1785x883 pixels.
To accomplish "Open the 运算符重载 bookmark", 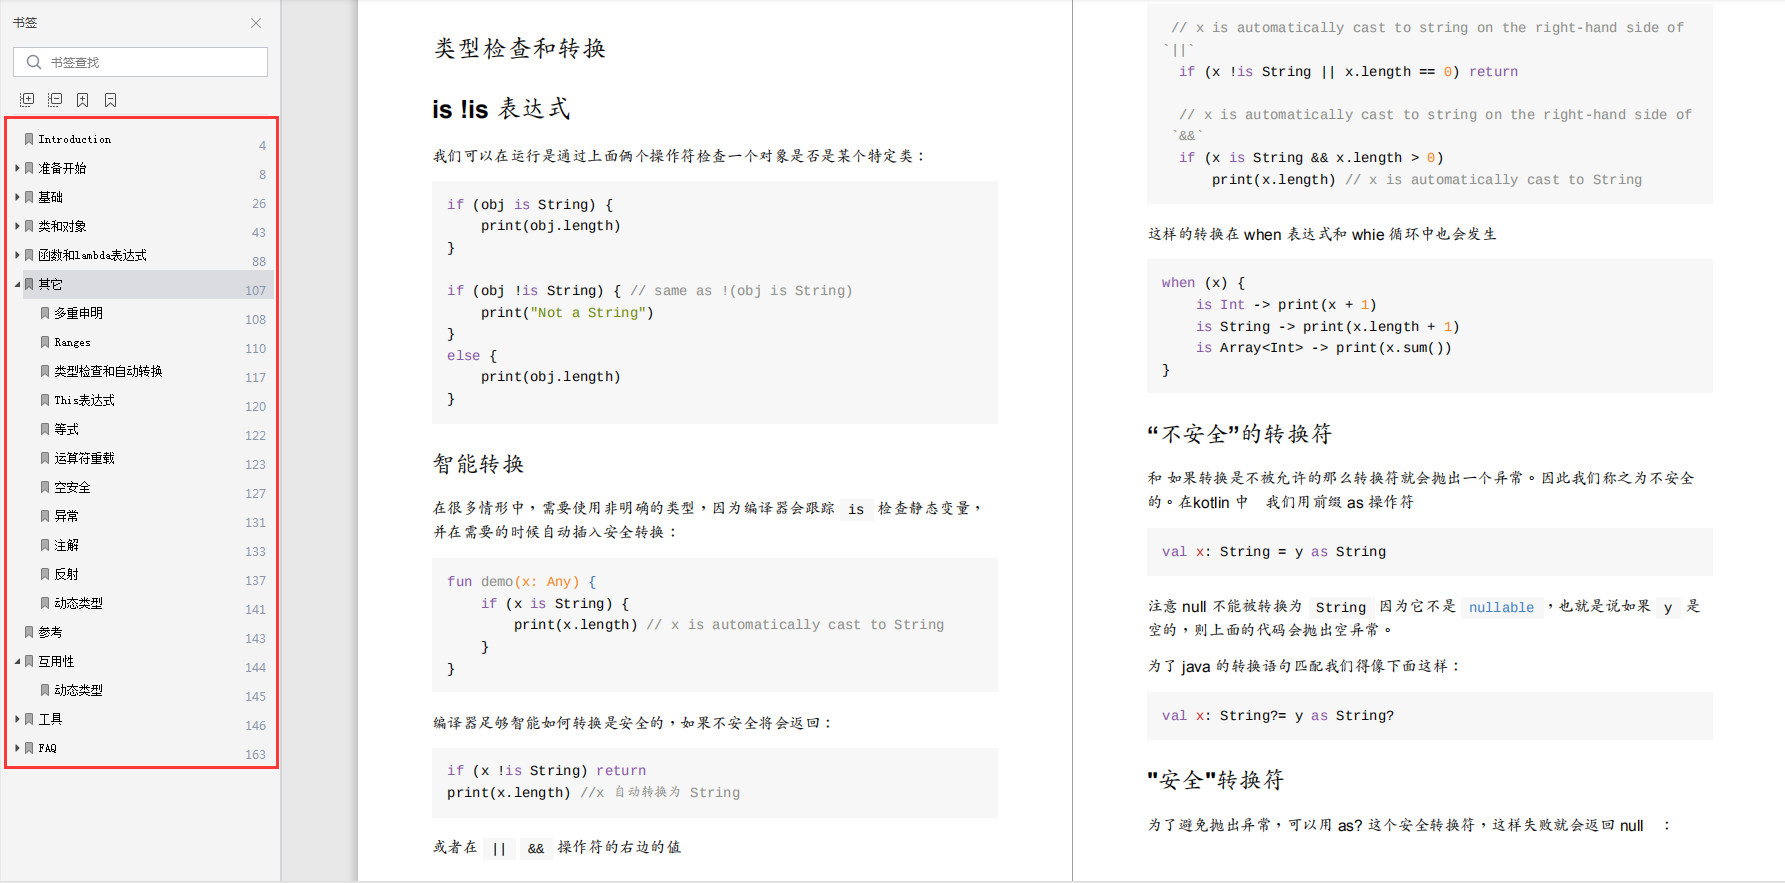I will click(84, 458).
